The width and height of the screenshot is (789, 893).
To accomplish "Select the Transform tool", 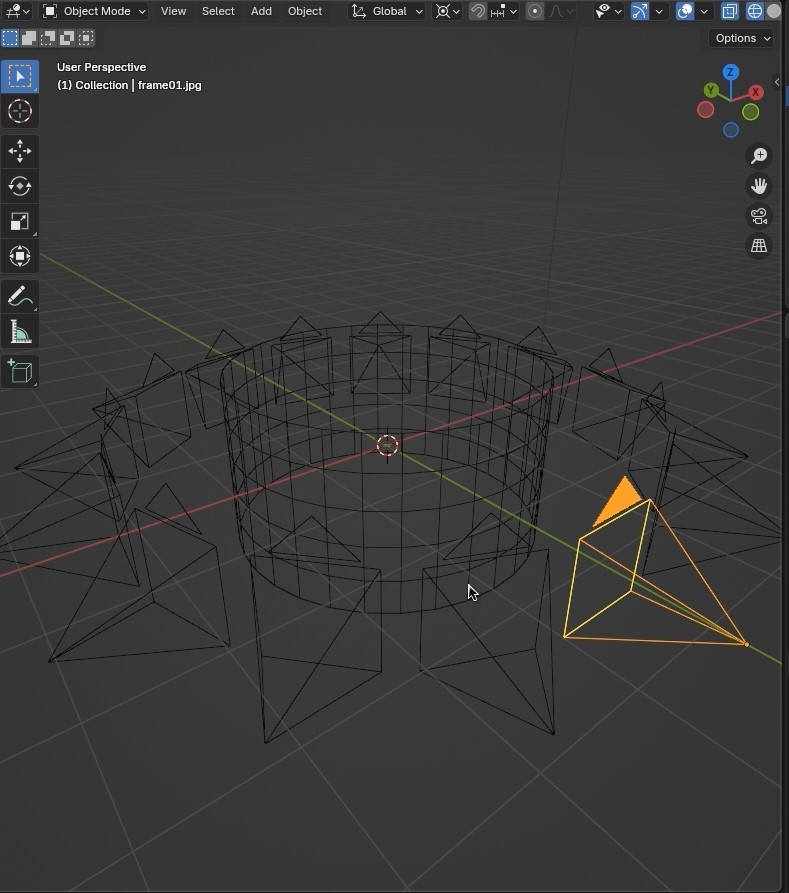I will click(x=20, y=256).
